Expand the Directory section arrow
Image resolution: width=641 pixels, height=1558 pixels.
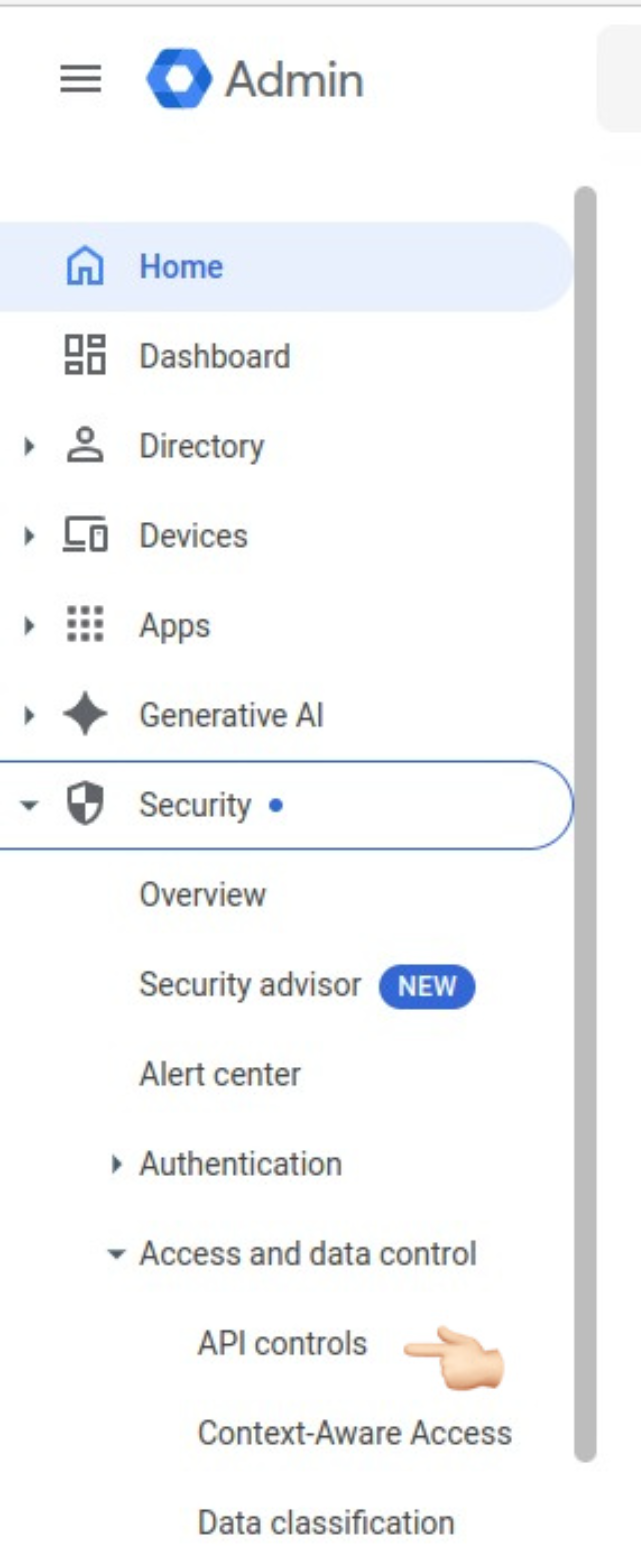pos(29,446)
